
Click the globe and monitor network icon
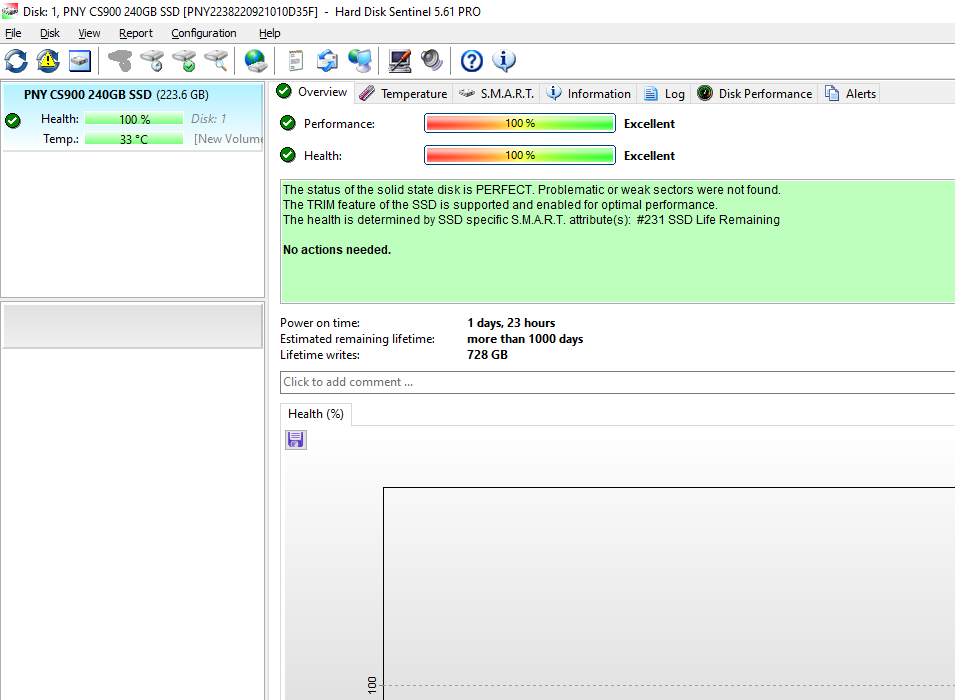360,61
